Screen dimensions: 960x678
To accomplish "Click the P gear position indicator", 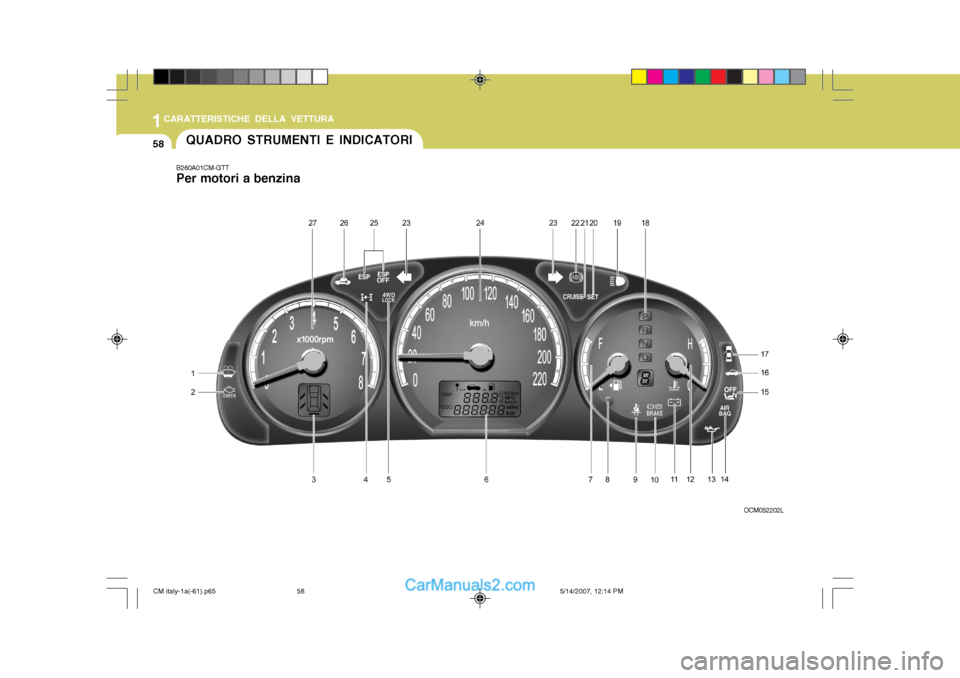I will 645,316.
